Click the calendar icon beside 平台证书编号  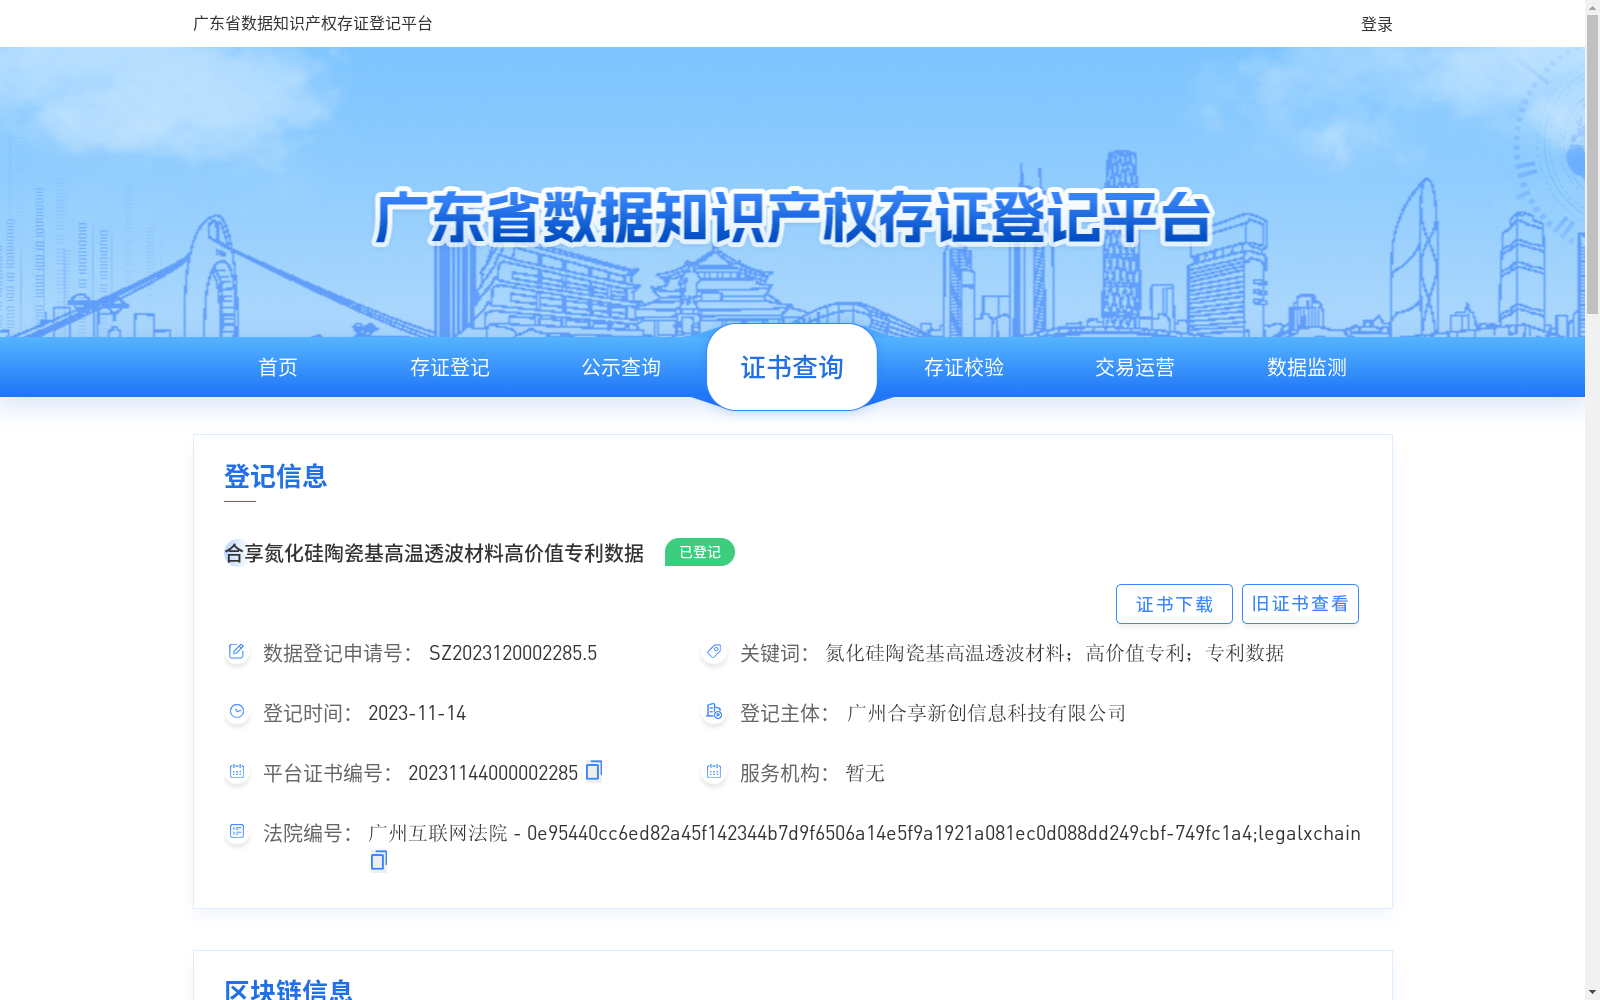click(236, 772)
